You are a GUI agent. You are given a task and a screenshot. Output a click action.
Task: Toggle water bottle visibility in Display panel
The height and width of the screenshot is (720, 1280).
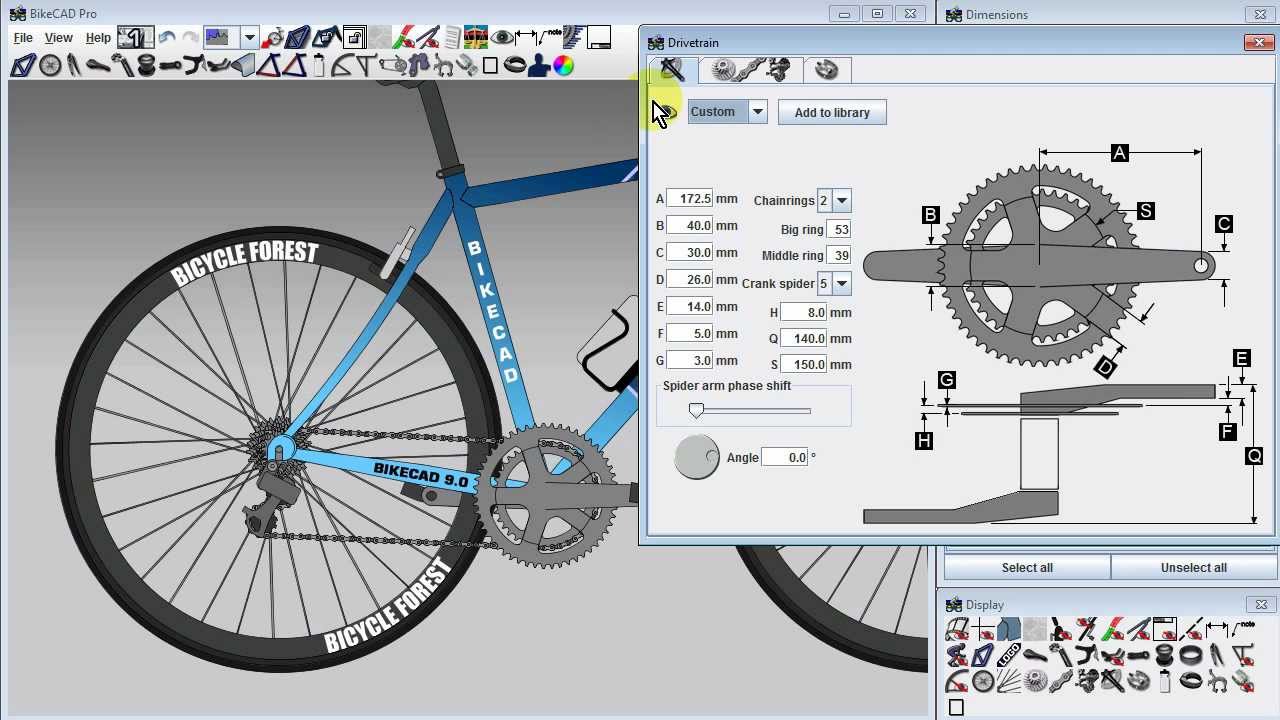1164,681
